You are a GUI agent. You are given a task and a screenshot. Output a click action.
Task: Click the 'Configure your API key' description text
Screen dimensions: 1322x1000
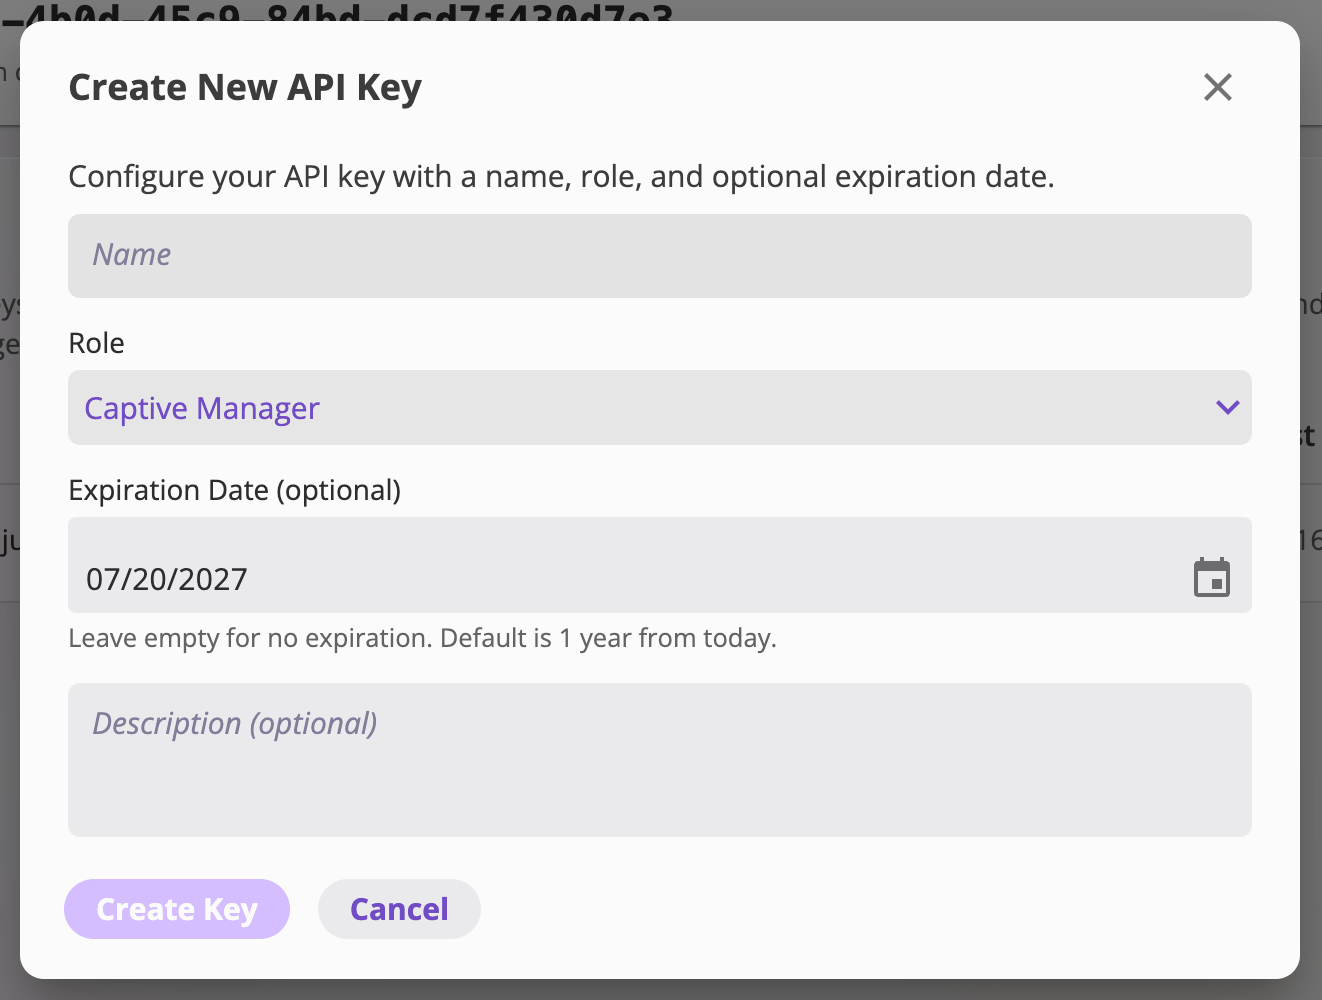pyautogui.click(x=561, y=177)
